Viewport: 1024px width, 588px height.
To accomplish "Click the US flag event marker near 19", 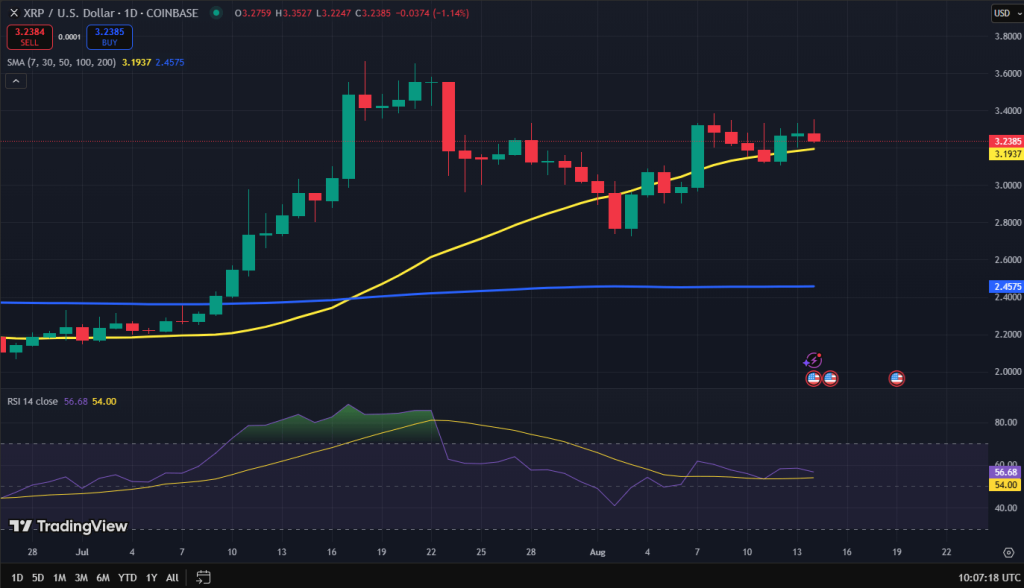I will point(897,378).
